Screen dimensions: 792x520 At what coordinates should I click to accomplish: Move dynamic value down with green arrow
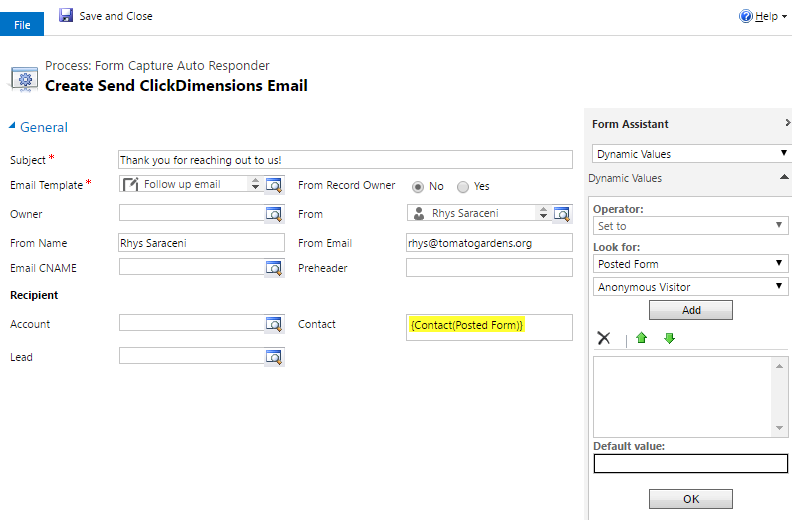click(x=669, y=338)
